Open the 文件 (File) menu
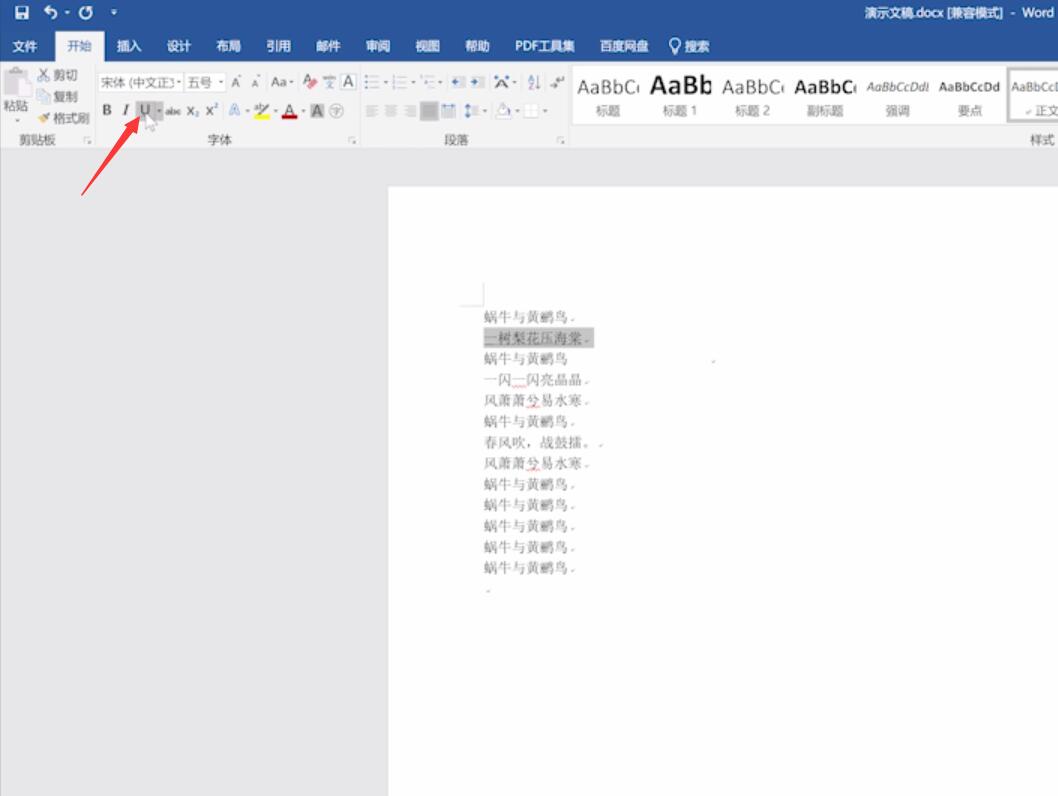The image size is (1058, 796). [x=24, y=46]
